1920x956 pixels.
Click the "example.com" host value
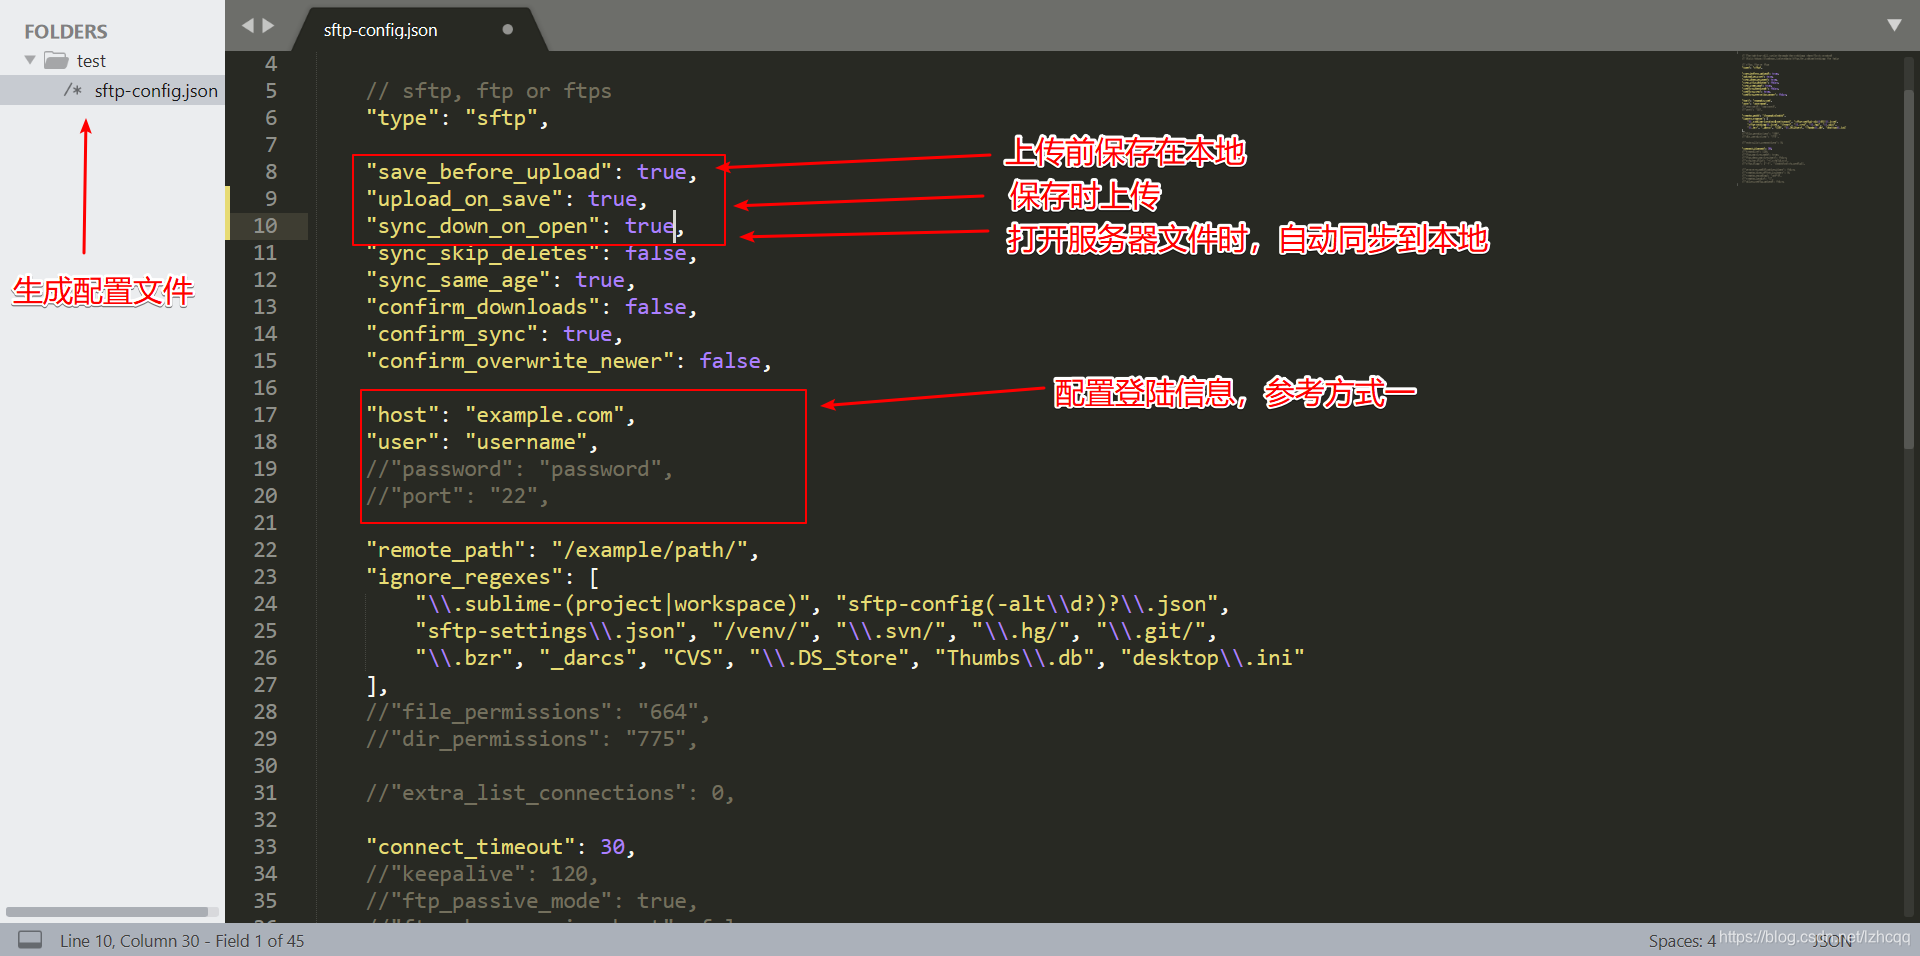coord(544,415)
